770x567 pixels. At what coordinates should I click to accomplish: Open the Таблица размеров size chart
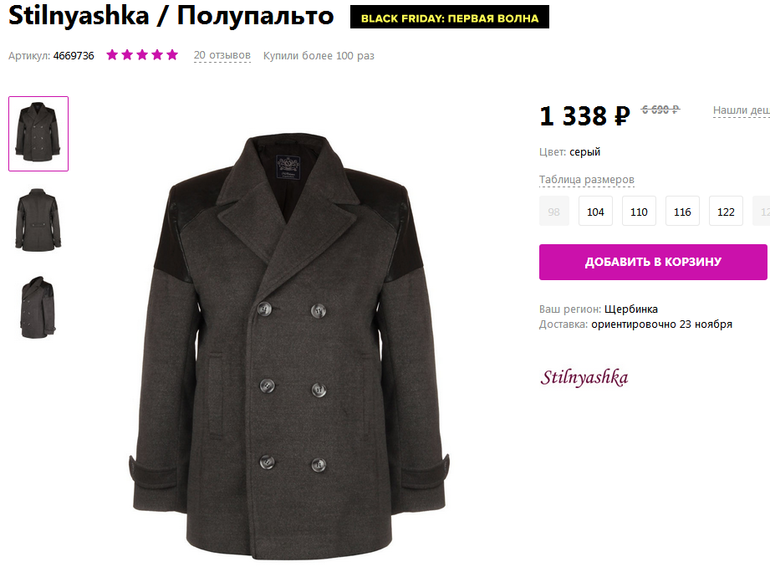pos(587,180)
